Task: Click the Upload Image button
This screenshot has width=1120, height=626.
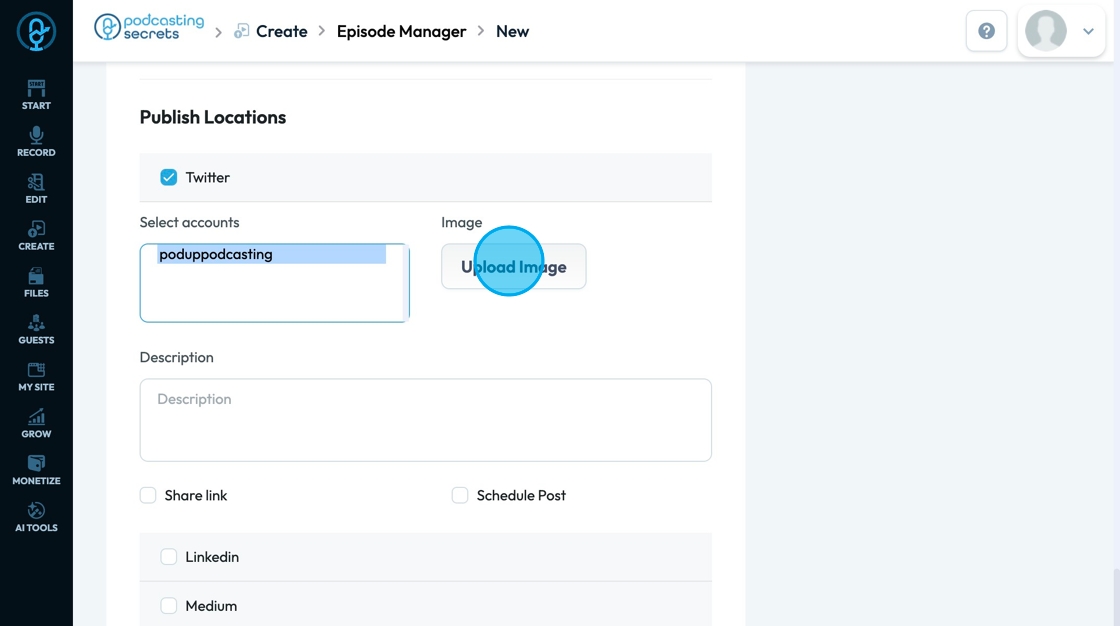Action: [513, 267]
